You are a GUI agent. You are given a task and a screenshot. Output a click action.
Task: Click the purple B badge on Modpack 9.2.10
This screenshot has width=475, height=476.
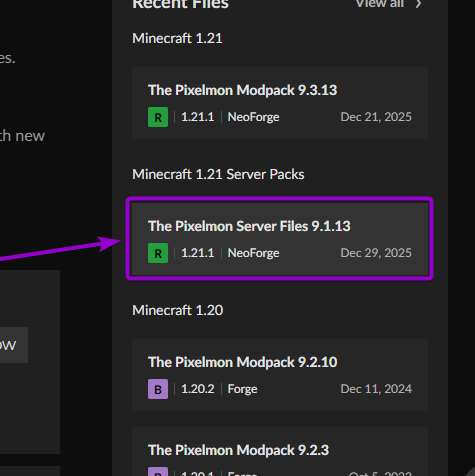coord(158,389)
